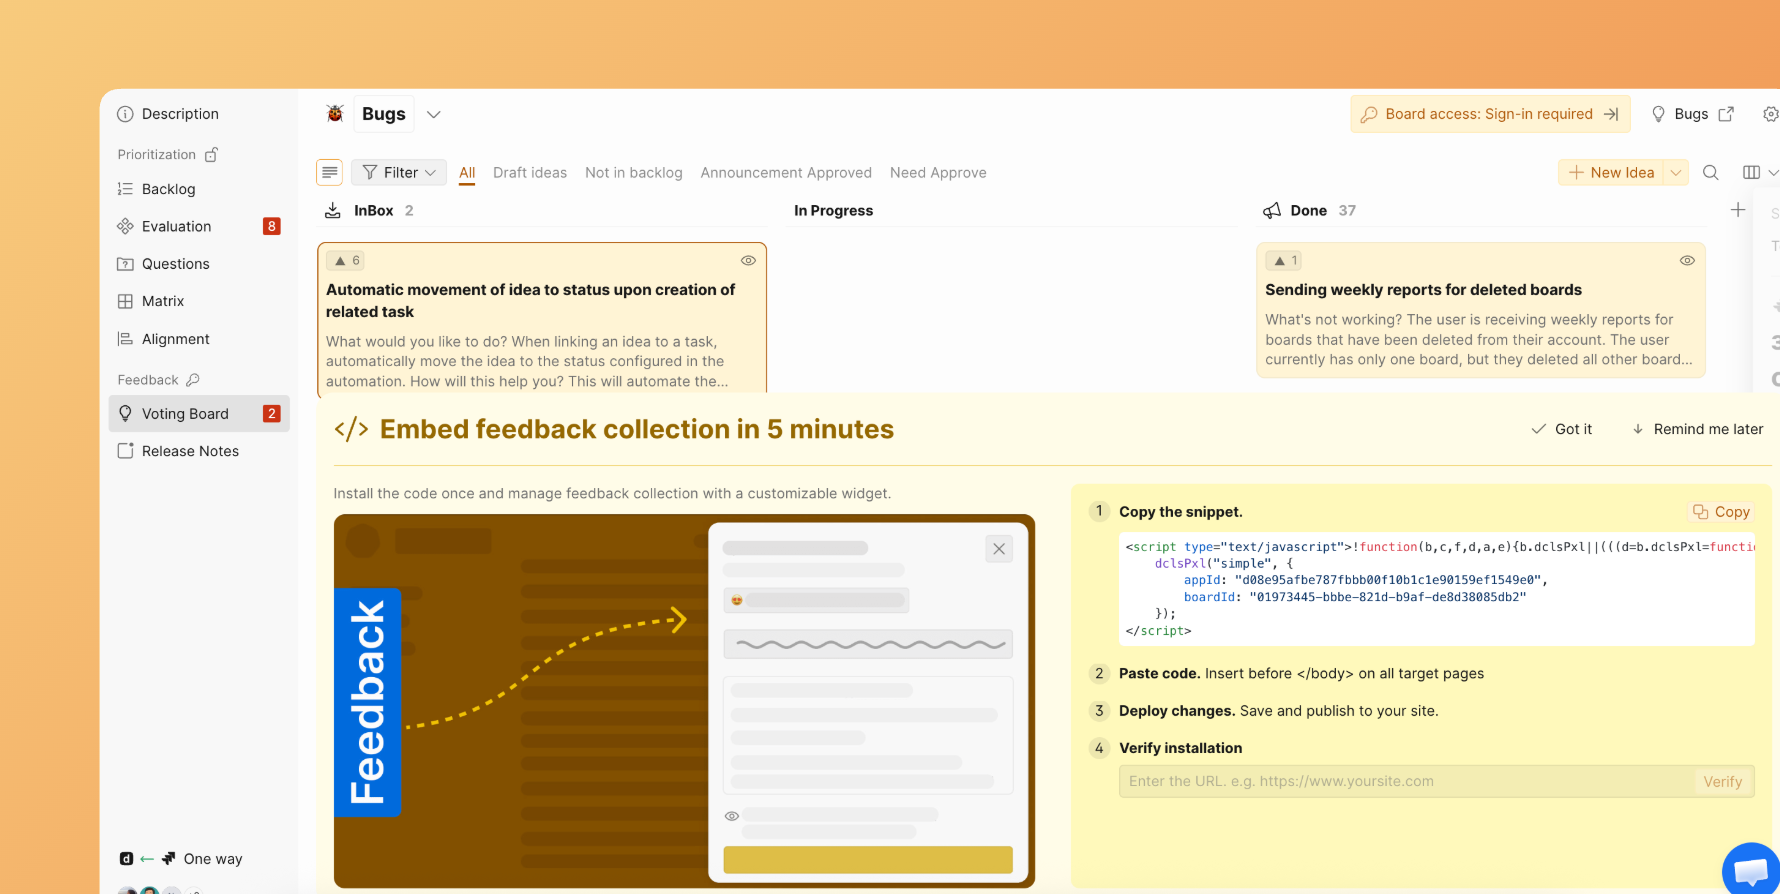Click the Copy snippet button
Screen dimensions: 1780x894
coord(1721,512)
